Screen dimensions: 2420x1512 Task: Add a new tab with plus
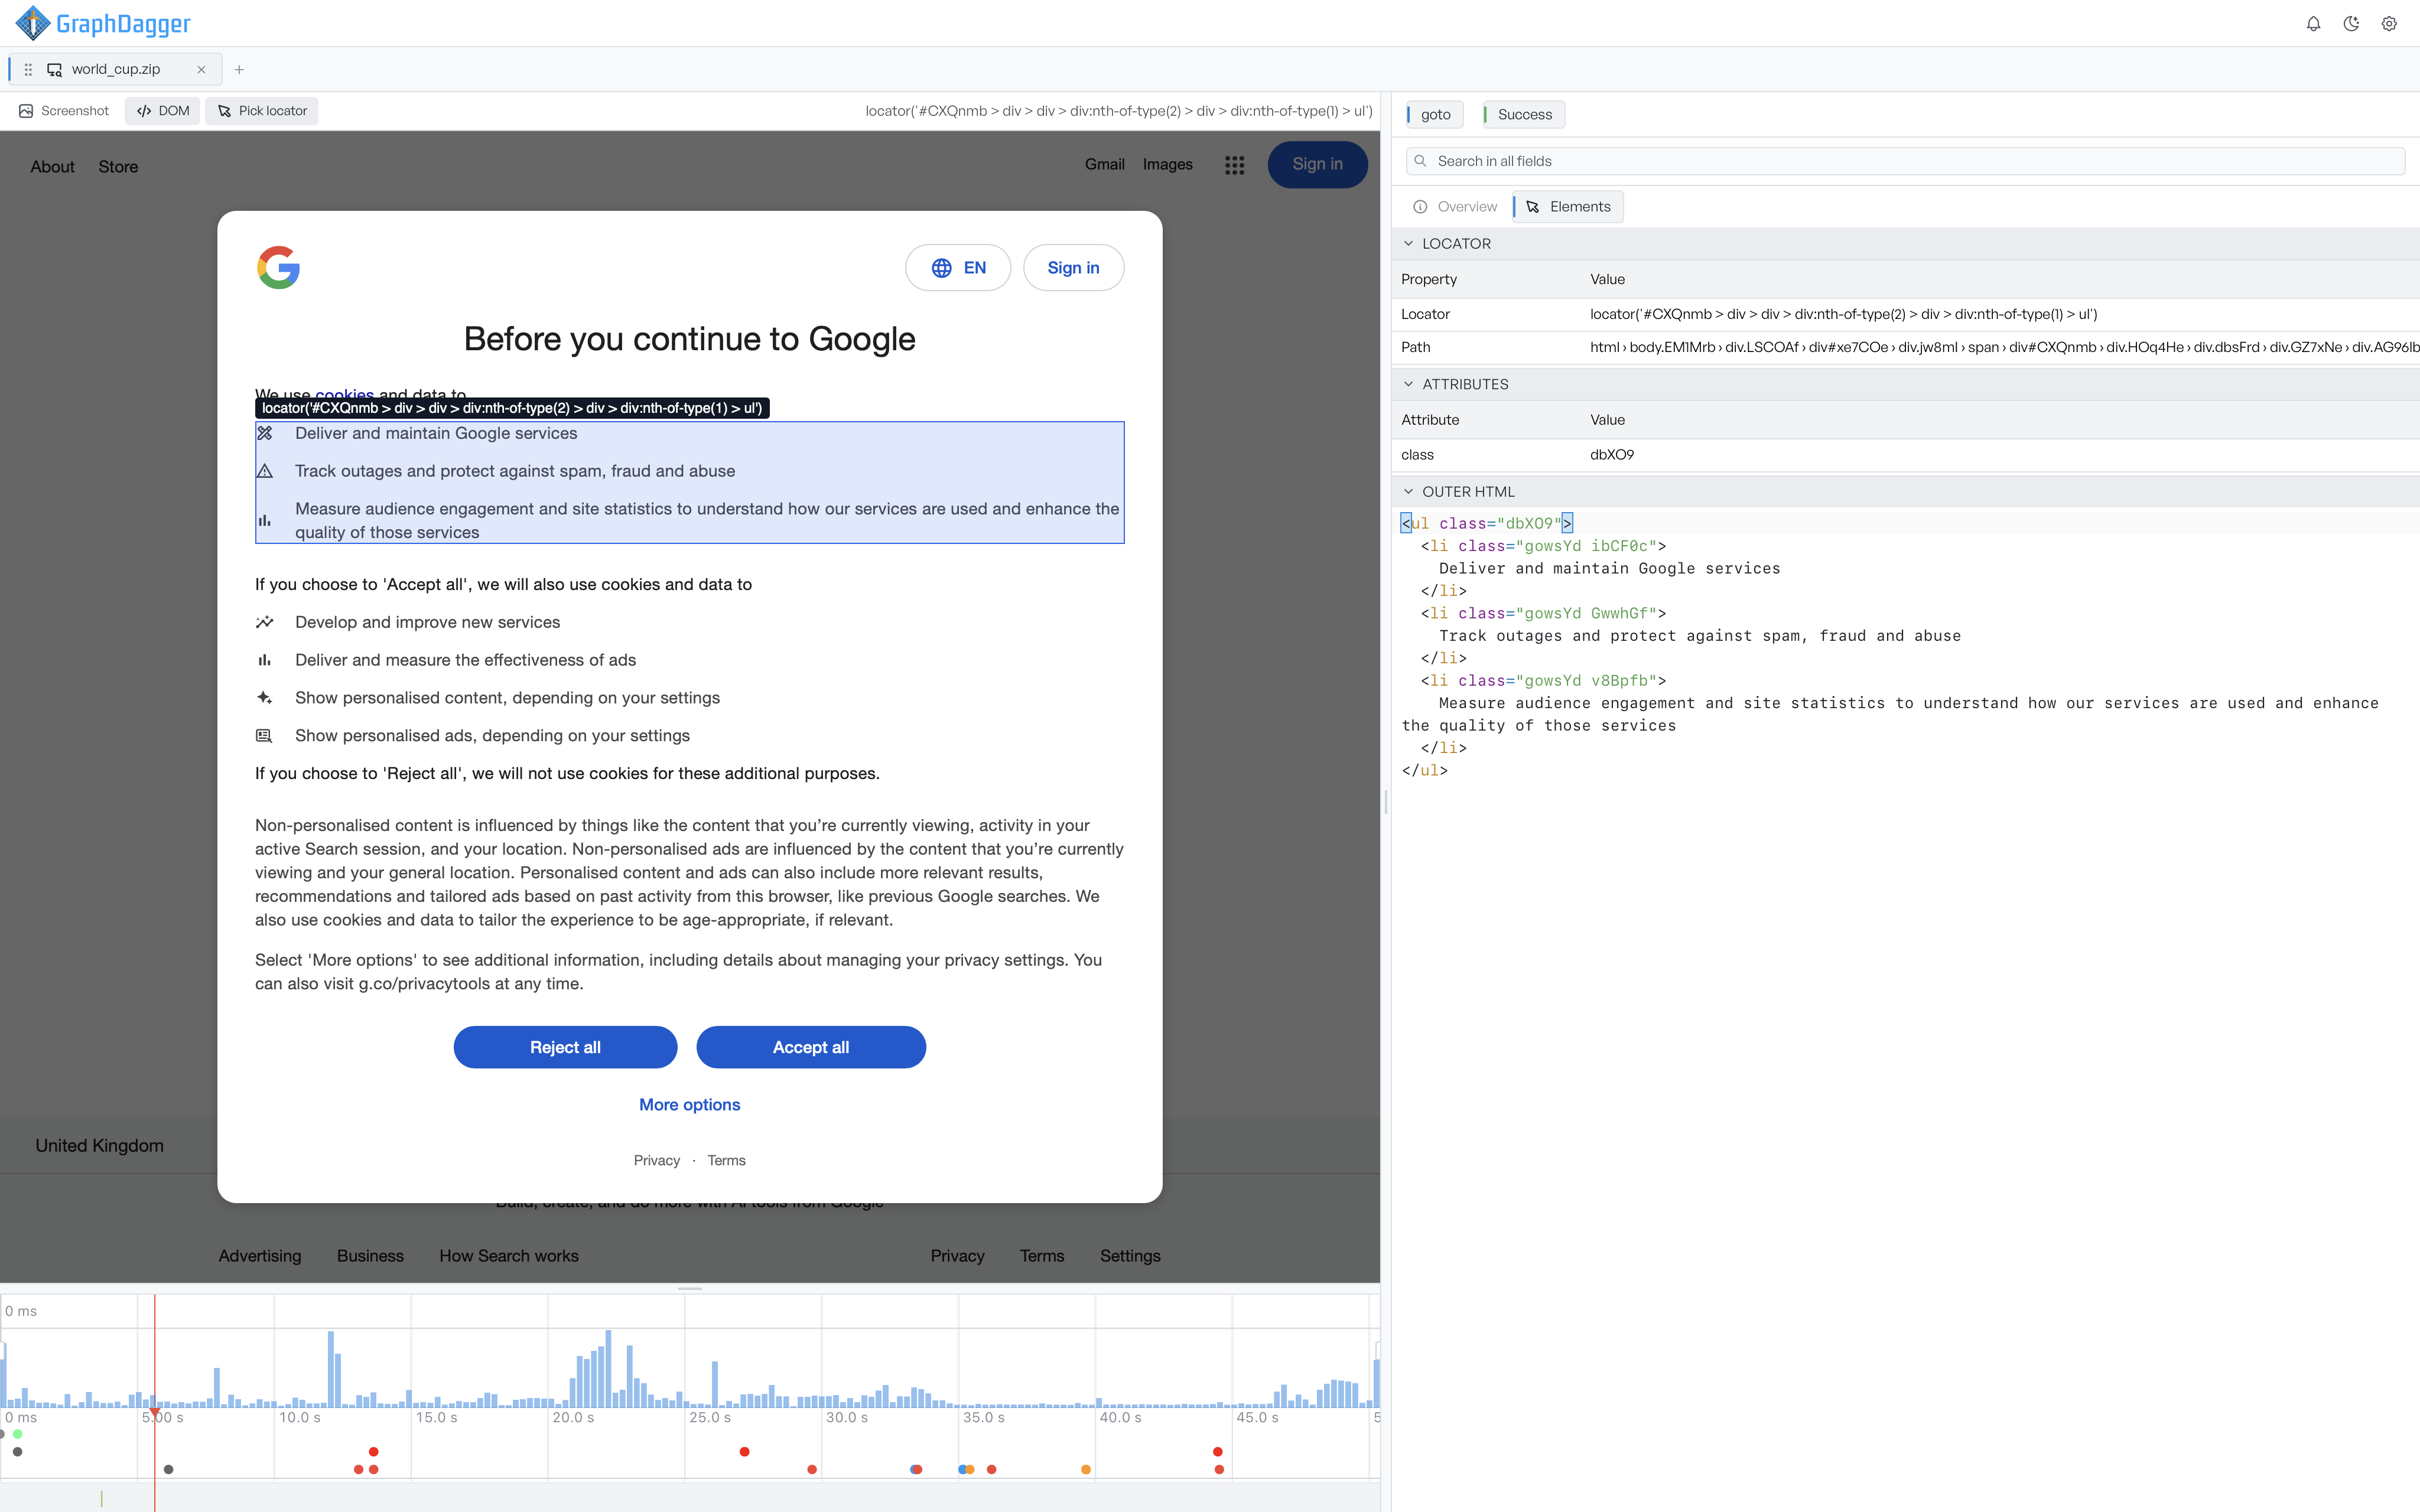[239, 70]
